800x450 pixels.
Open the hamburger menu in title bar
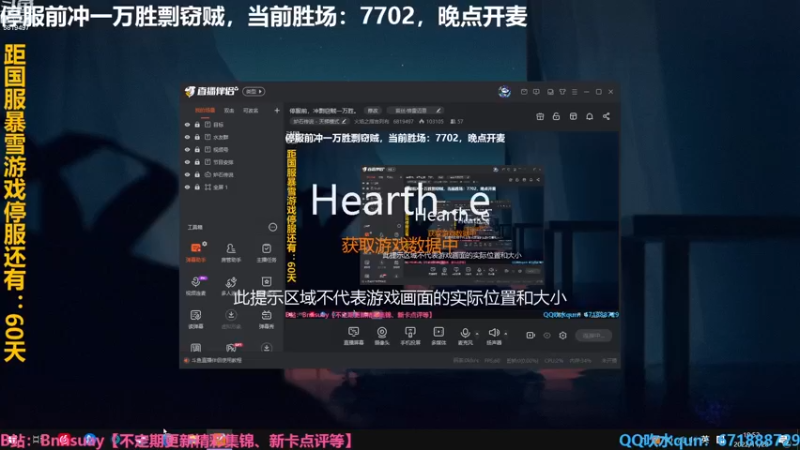tap(574, 92)
